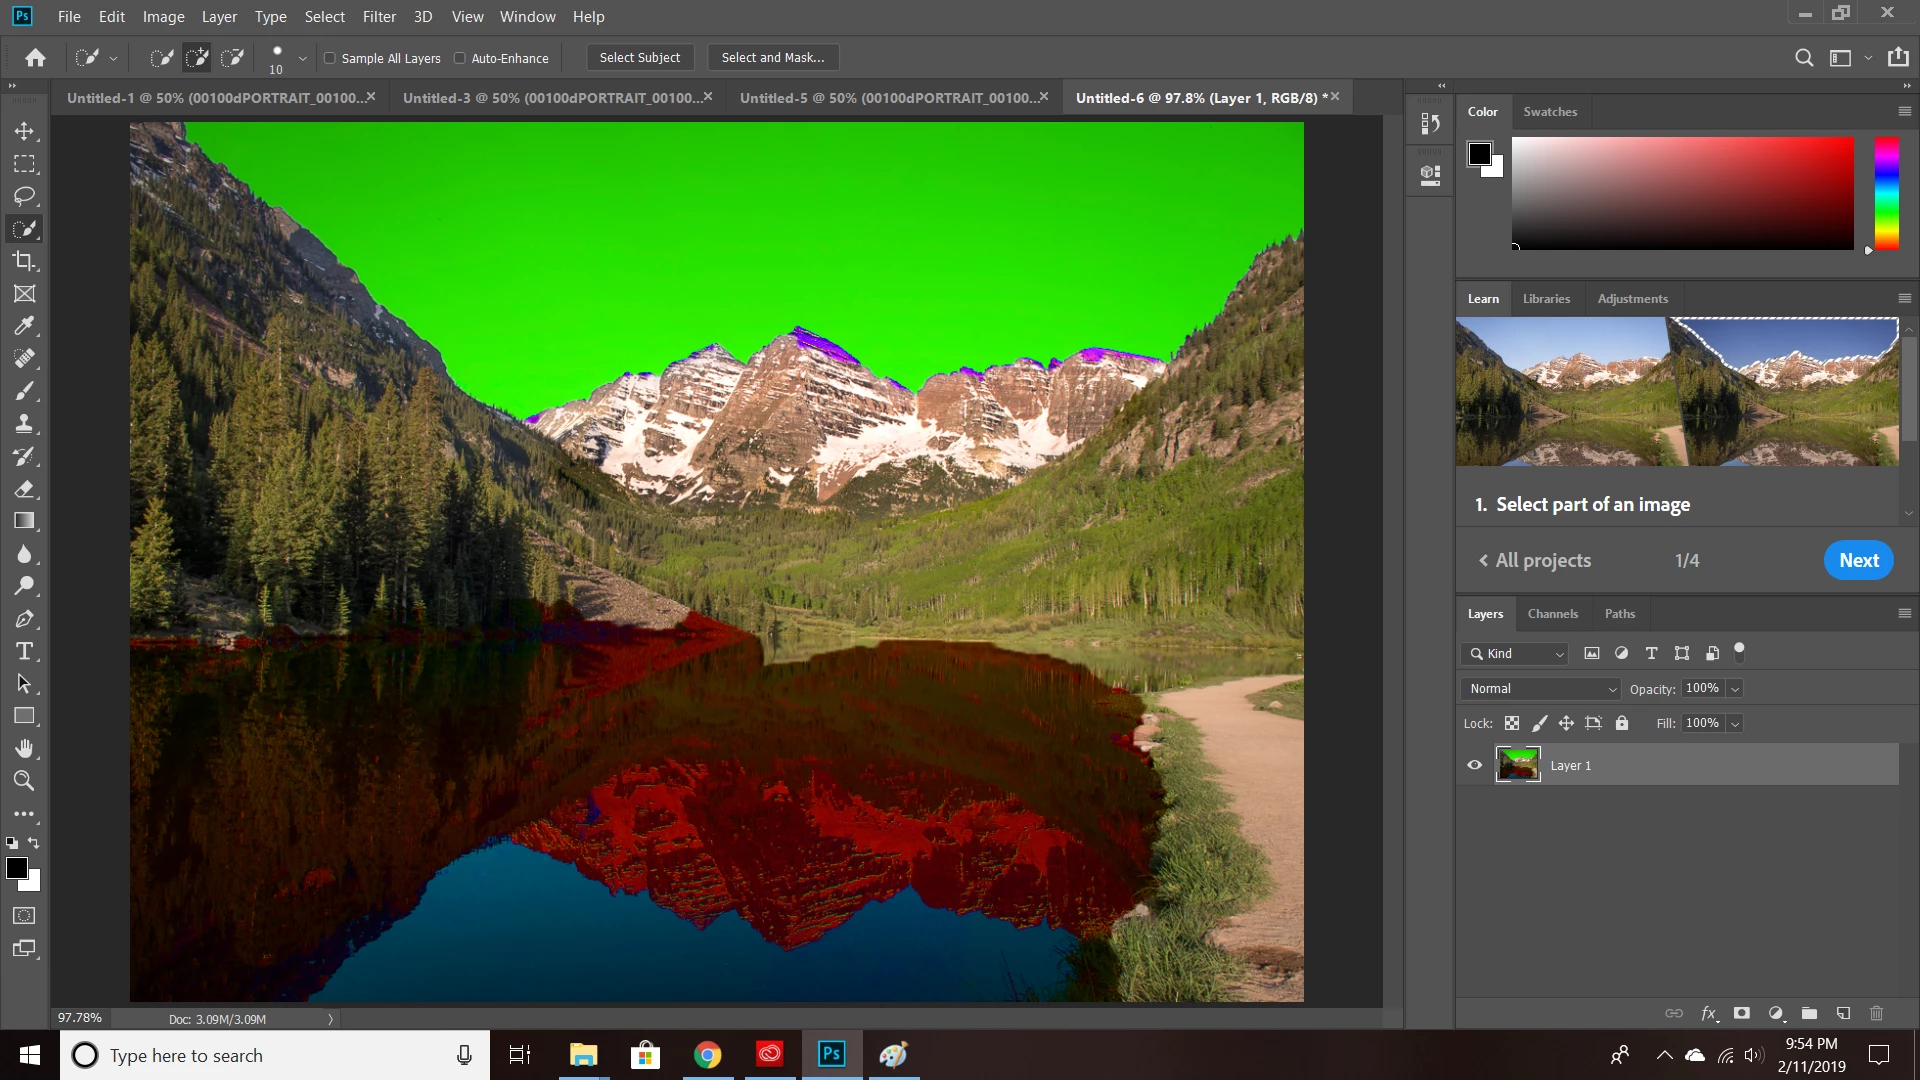Enable Sample All Layers checkbox
Viewport: 1920px width, 1080px height.
330,58
